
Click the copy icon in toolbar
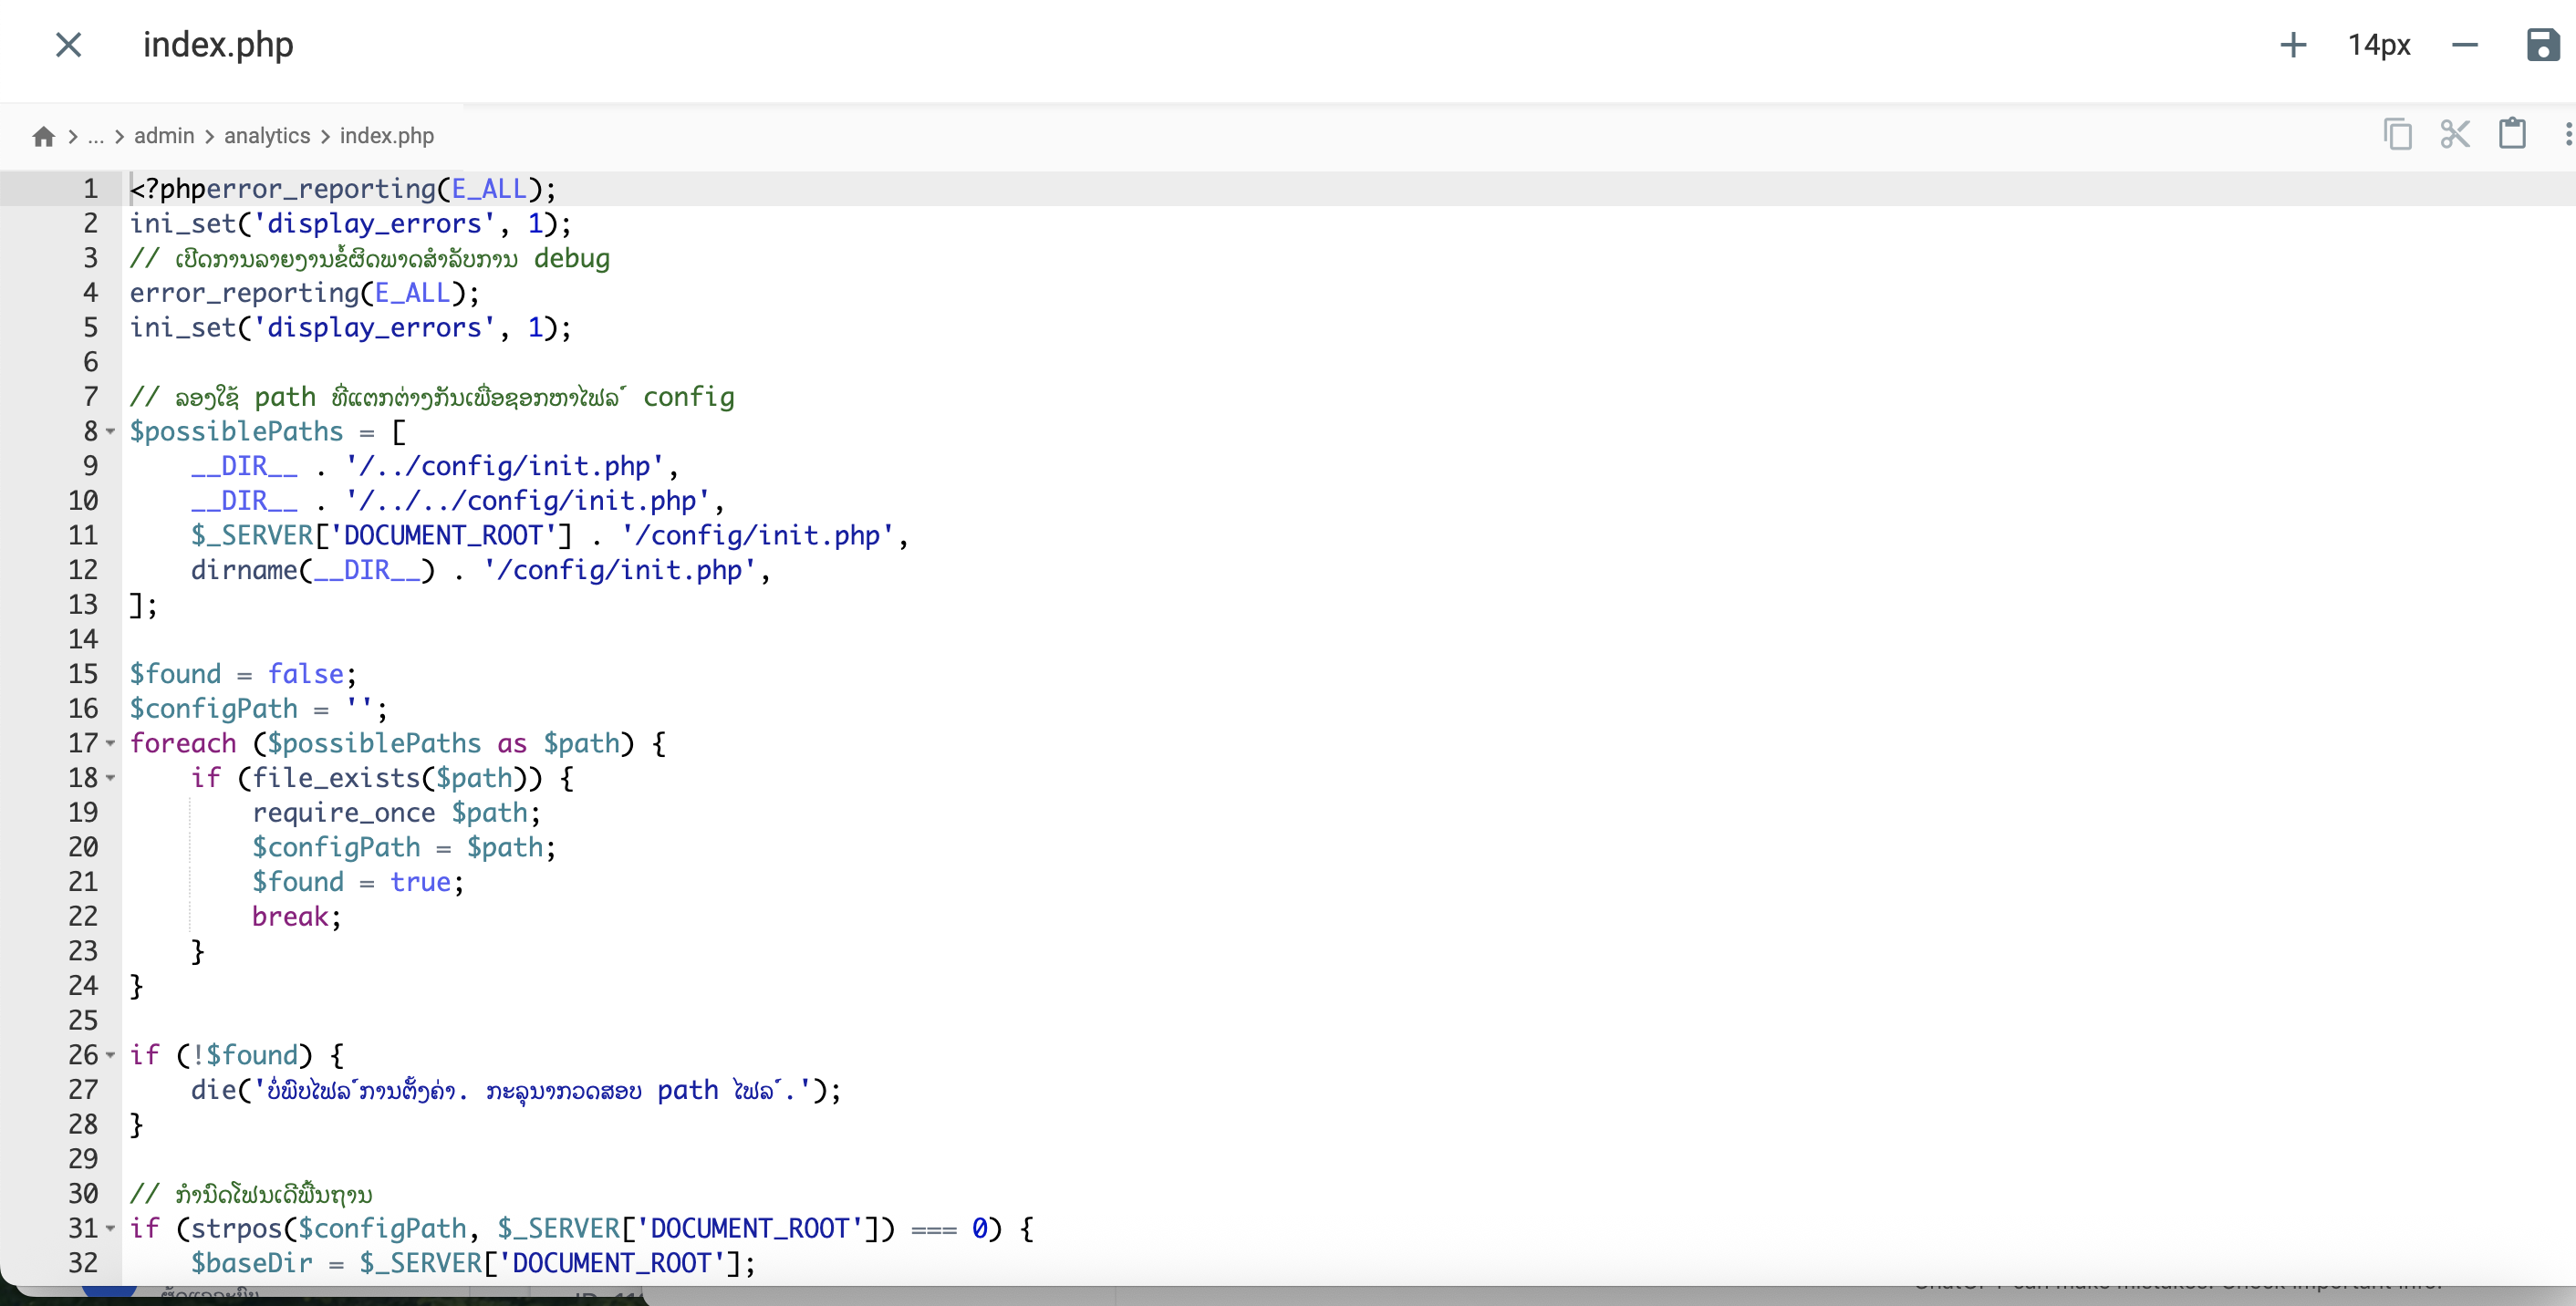(2397, 134)
